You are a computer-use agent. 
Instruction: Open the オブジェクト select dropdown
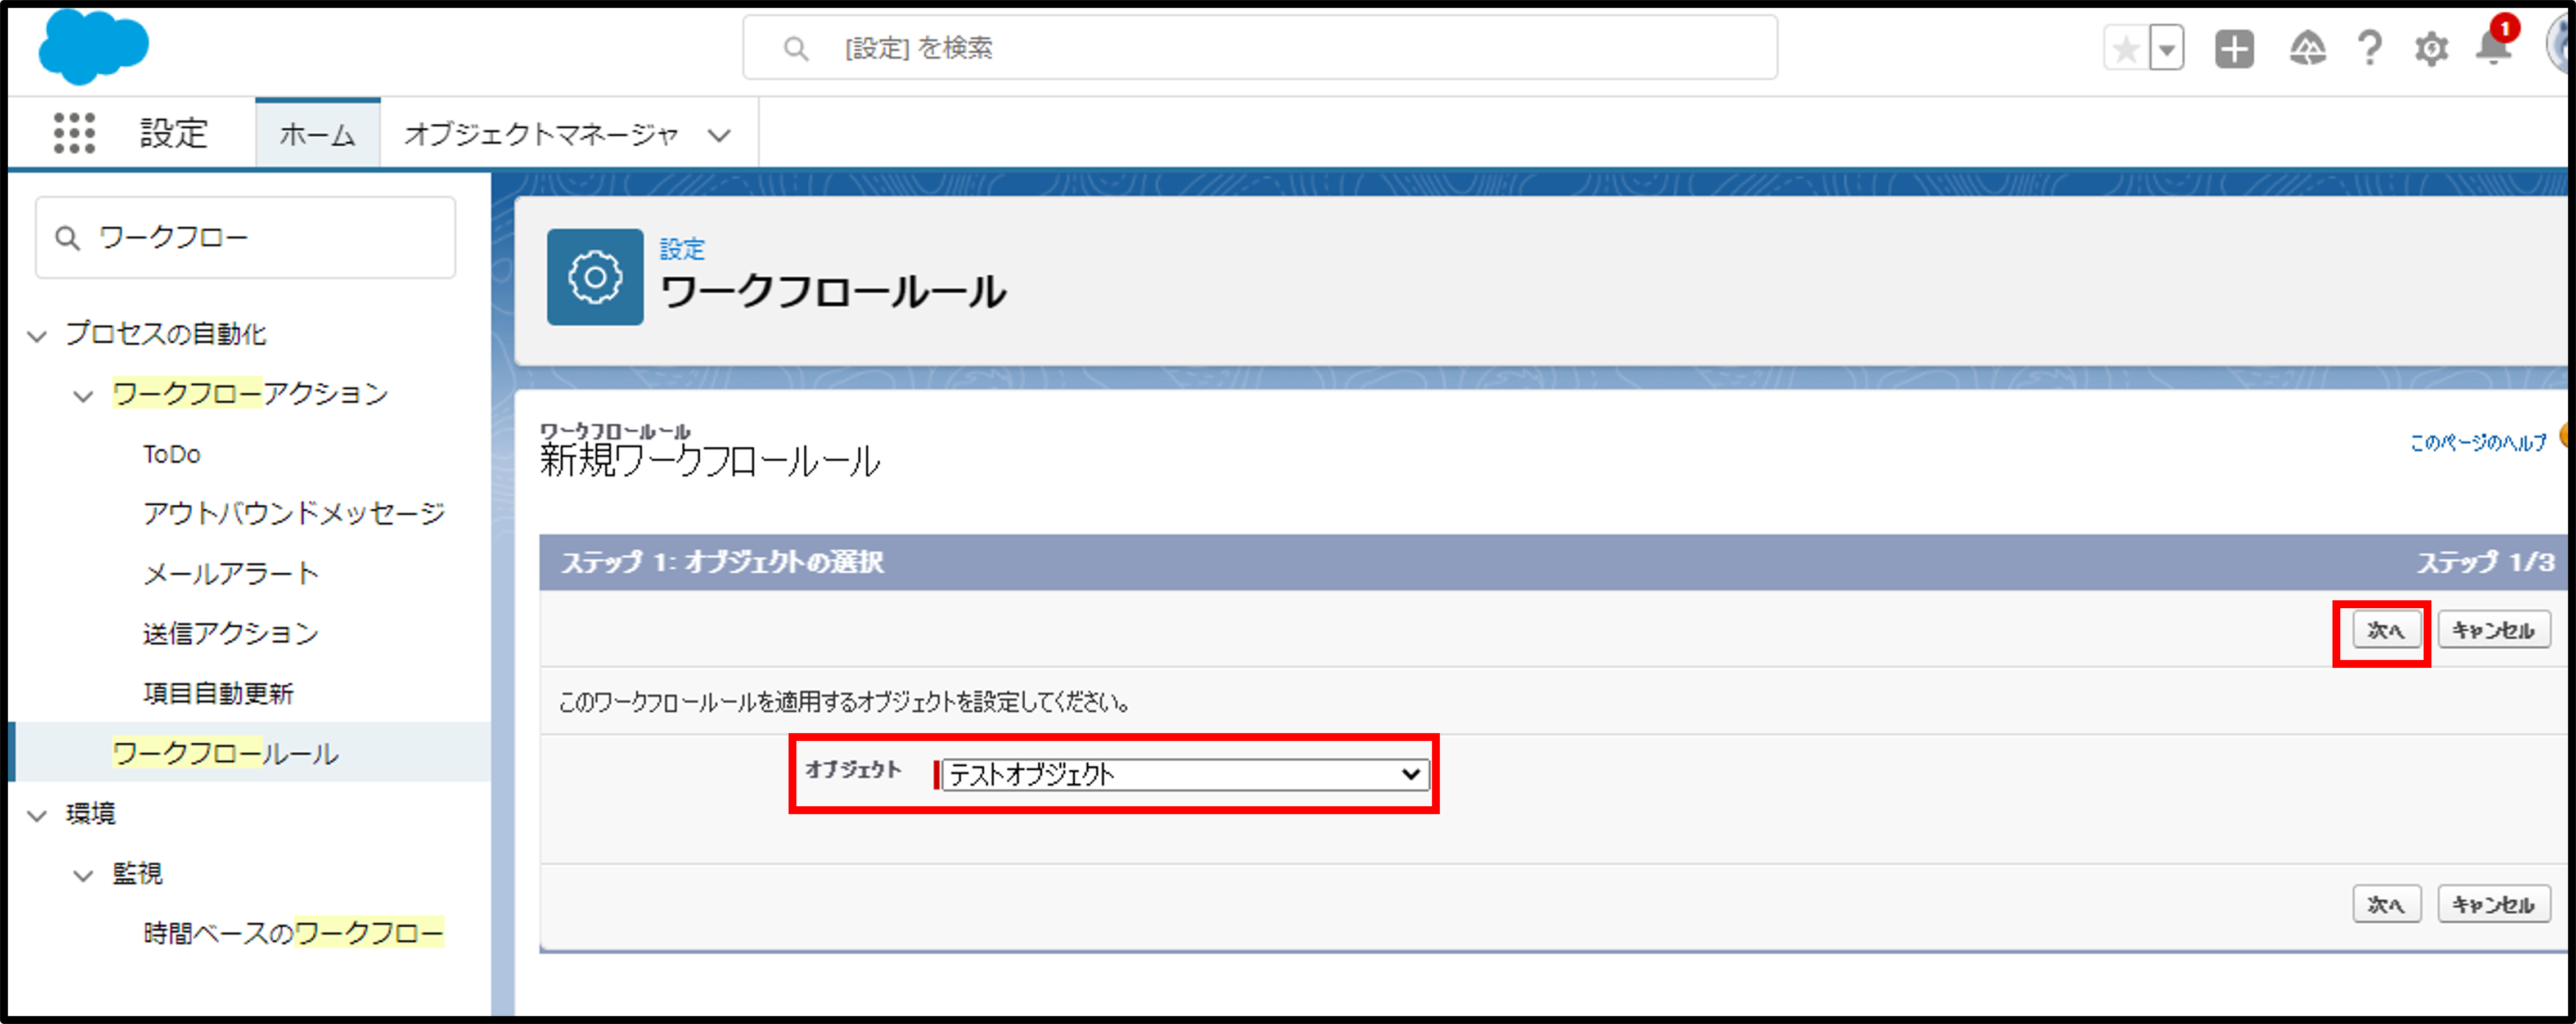(1185, 774)
